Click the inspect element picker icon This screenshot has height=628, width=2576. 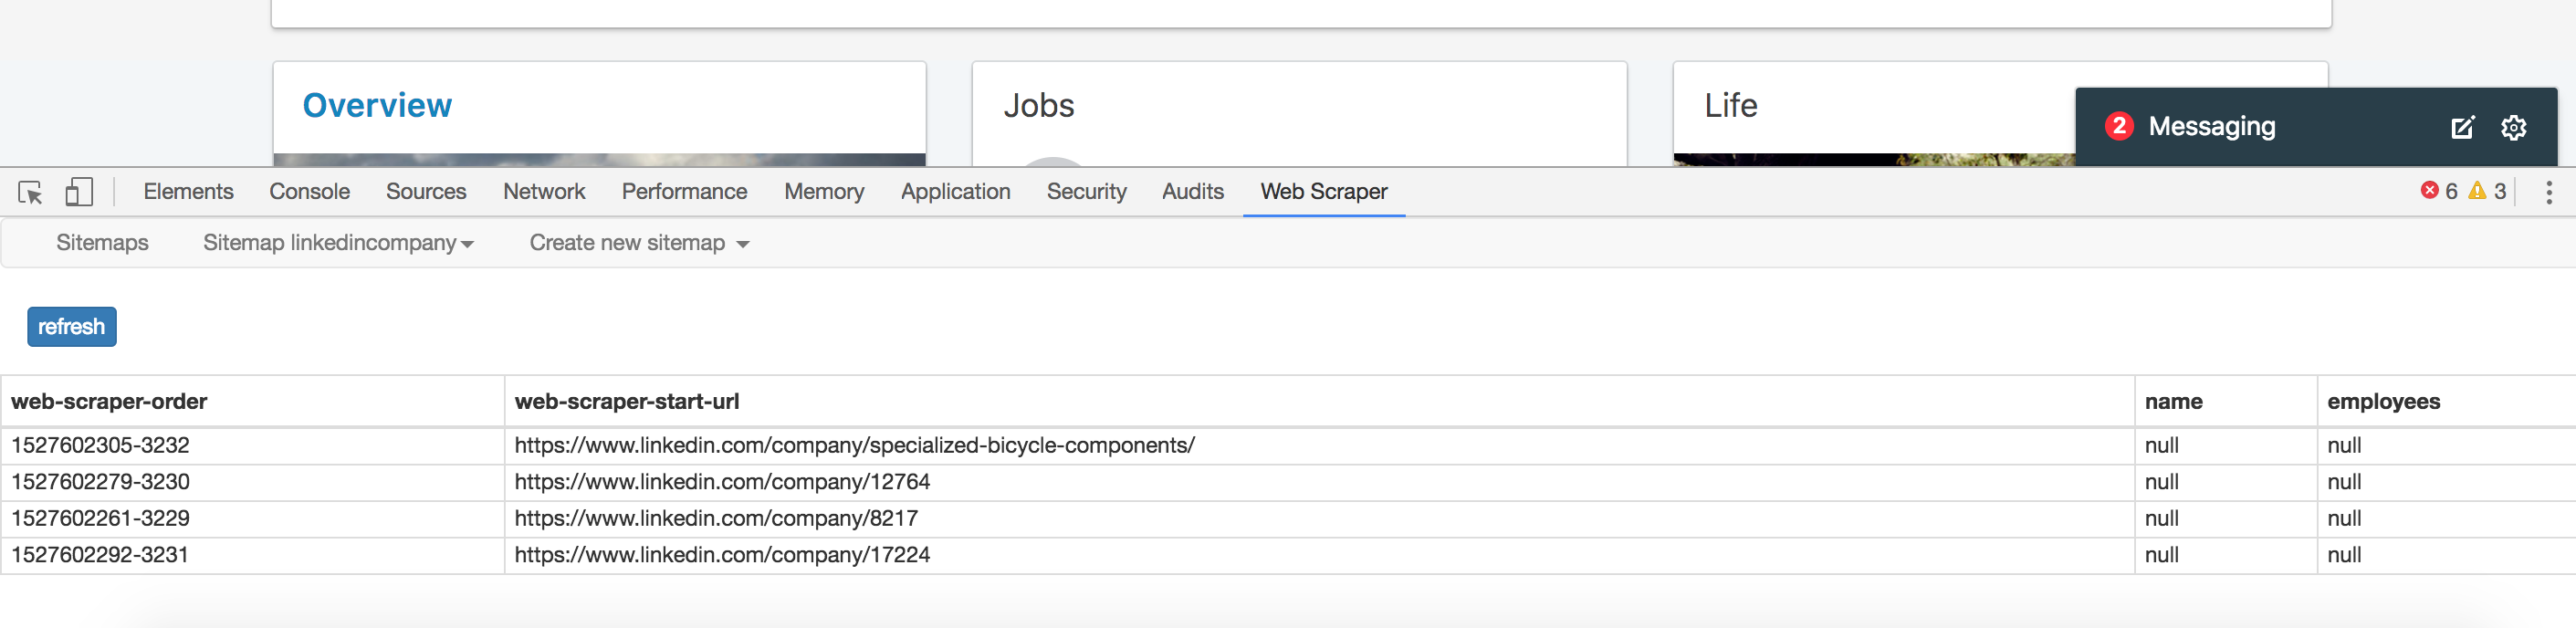click(30, 192)
